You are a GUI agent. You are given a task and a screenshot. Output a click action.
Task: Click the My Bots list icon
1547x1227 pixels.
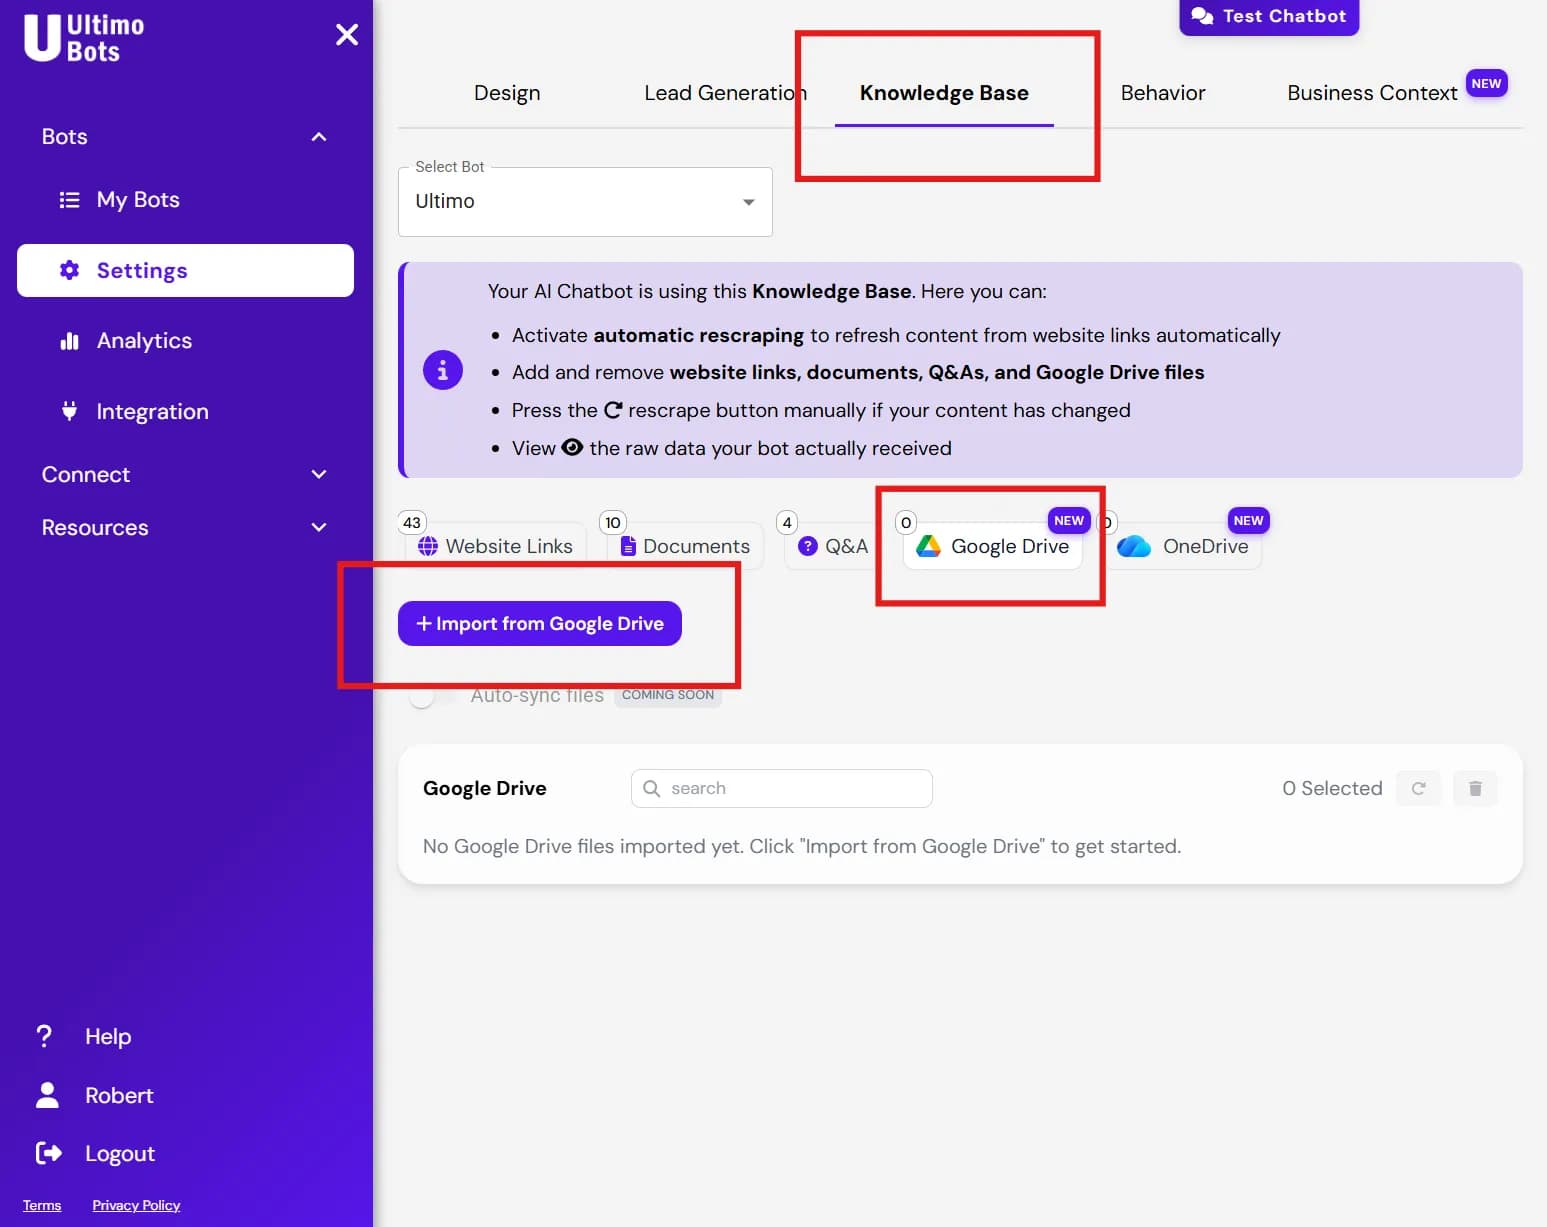[x=68, y=199]
